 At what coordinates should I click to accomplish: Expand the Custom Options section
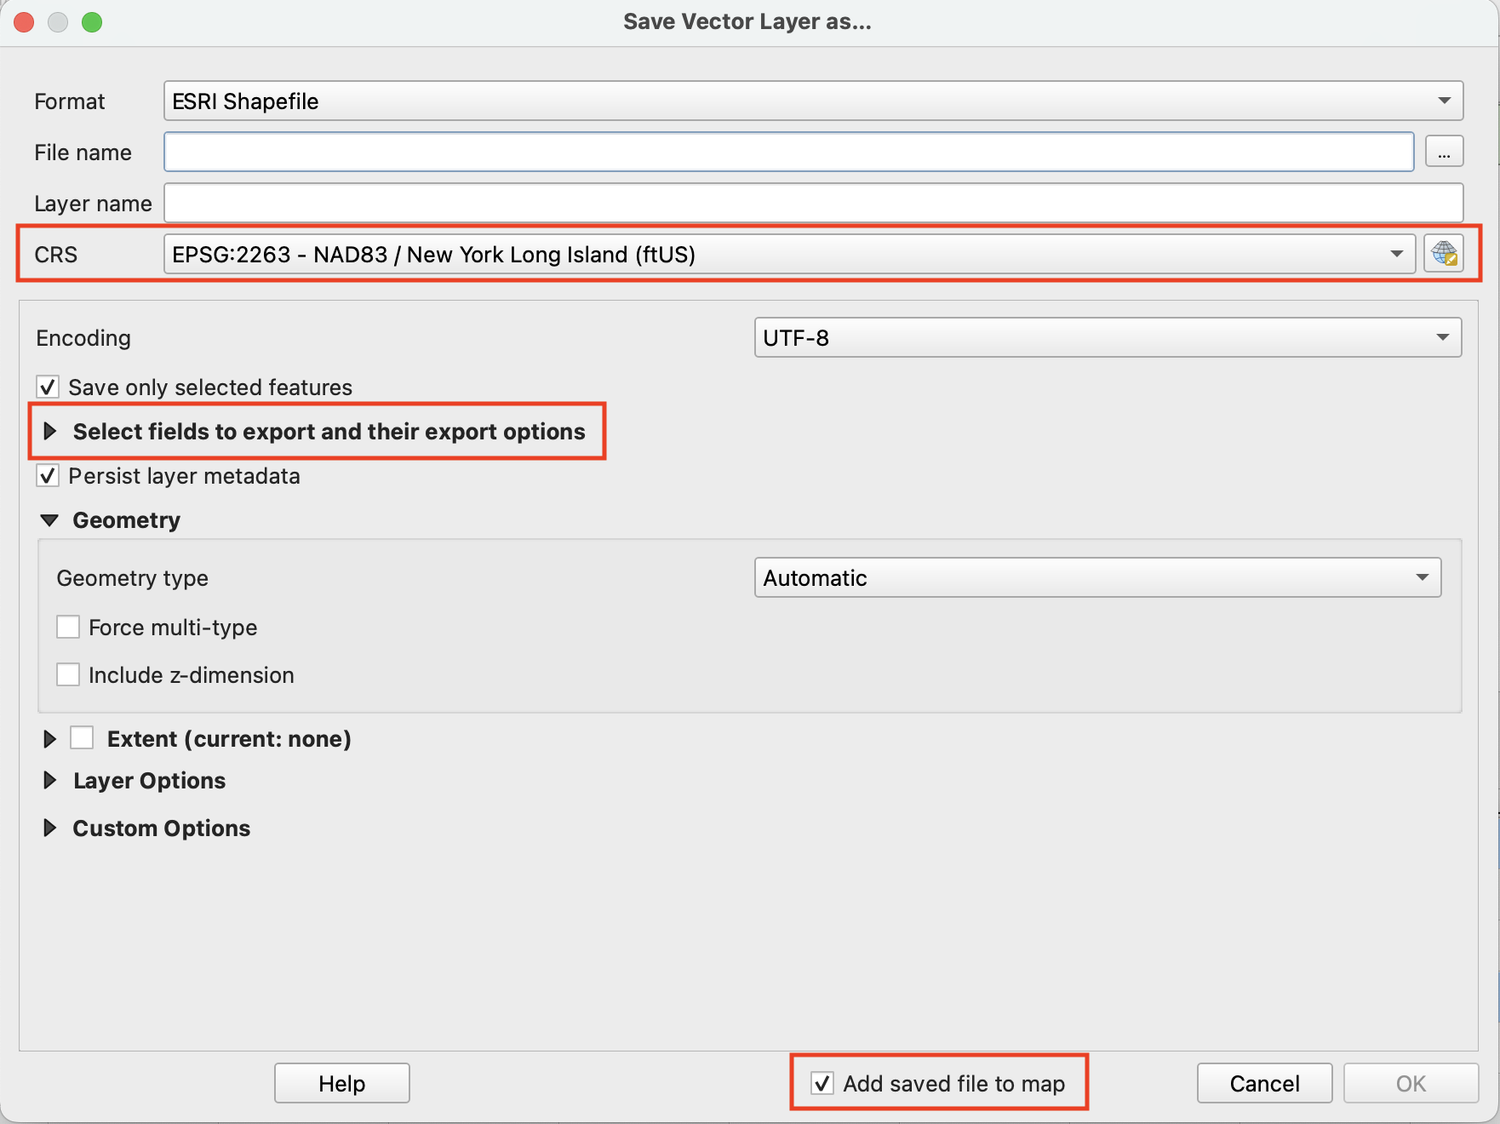point(50,827)
